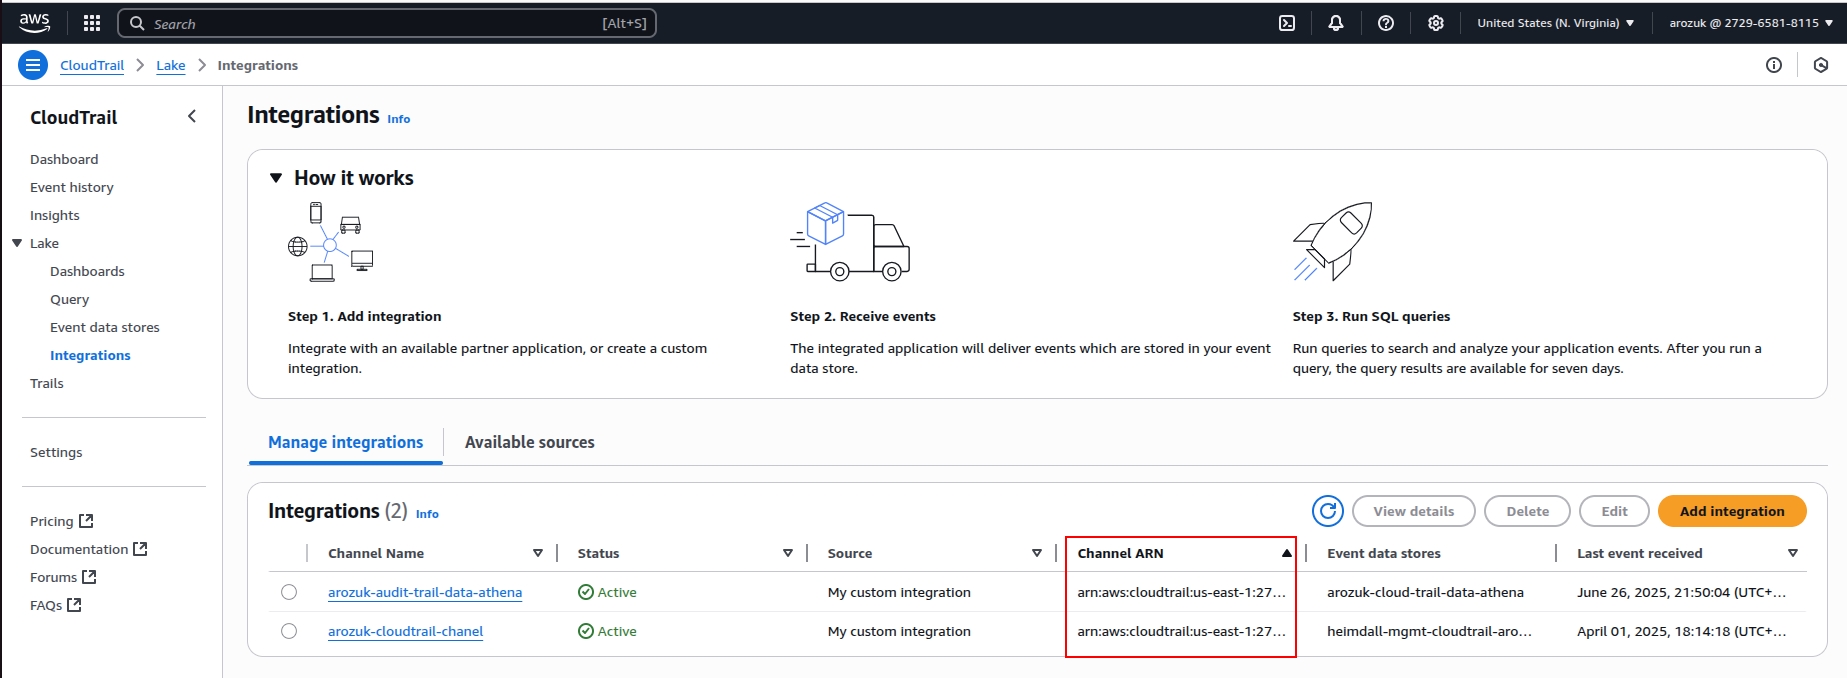This screenshot has width=1847, height=678.
Task: Collapse the CloudTrail side panel
Action: (192, 117)
